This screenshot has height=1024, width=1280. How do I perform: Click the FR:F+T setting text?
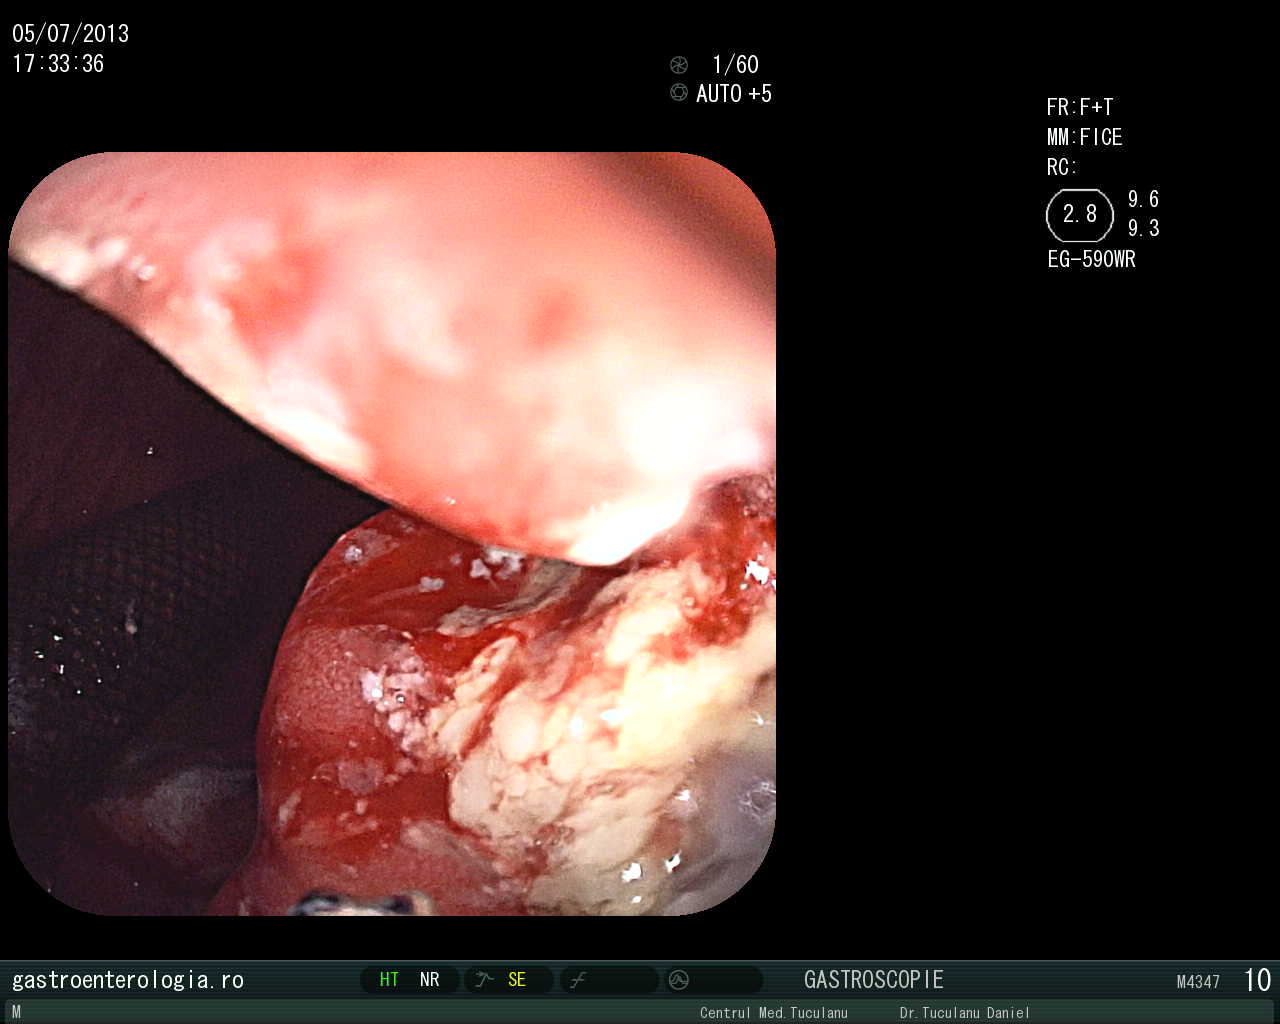1080,108
